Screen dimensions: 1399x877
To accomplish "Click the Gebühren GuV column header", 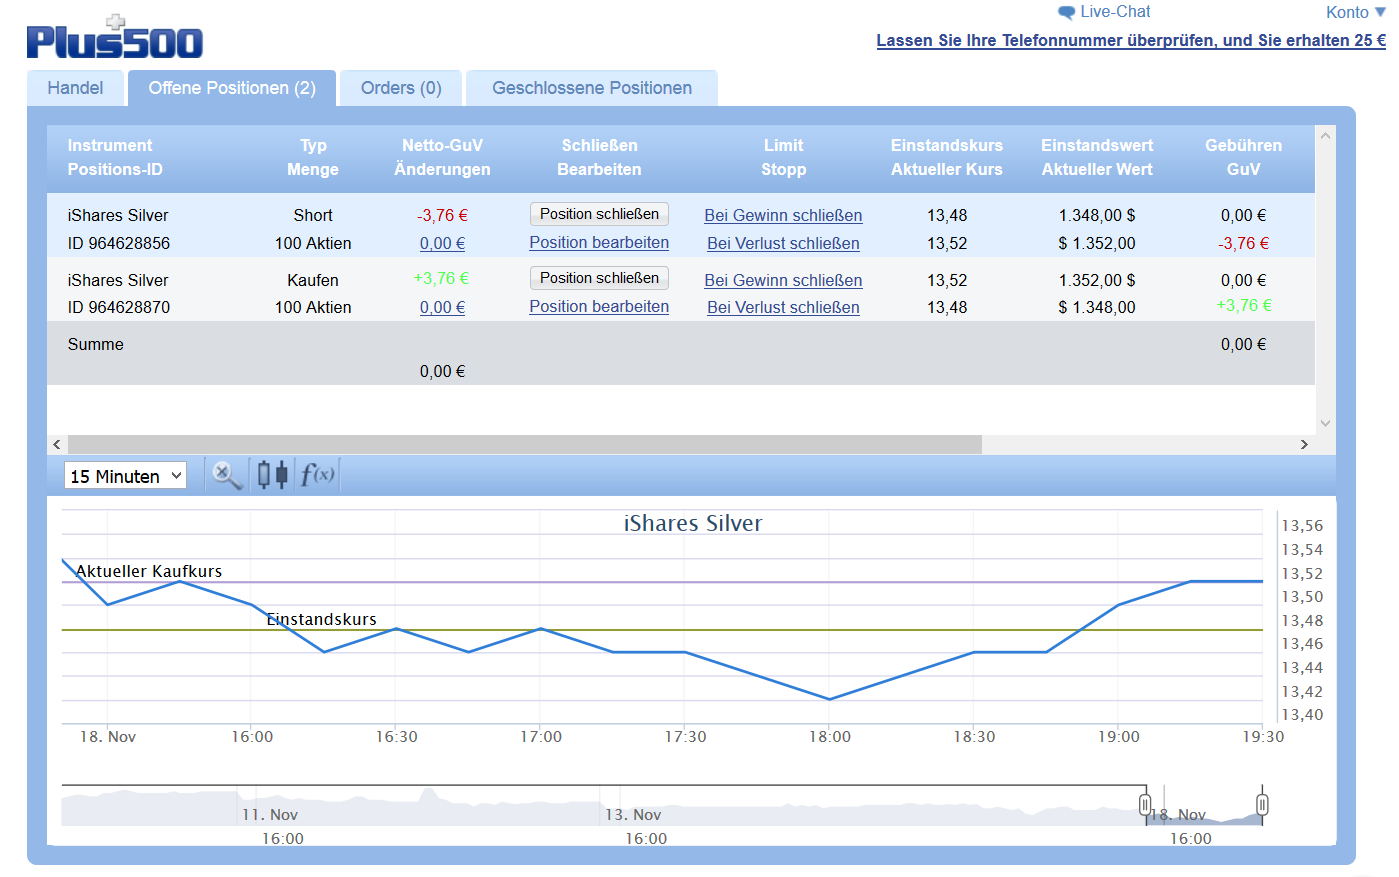I will tap(1243, 158).
